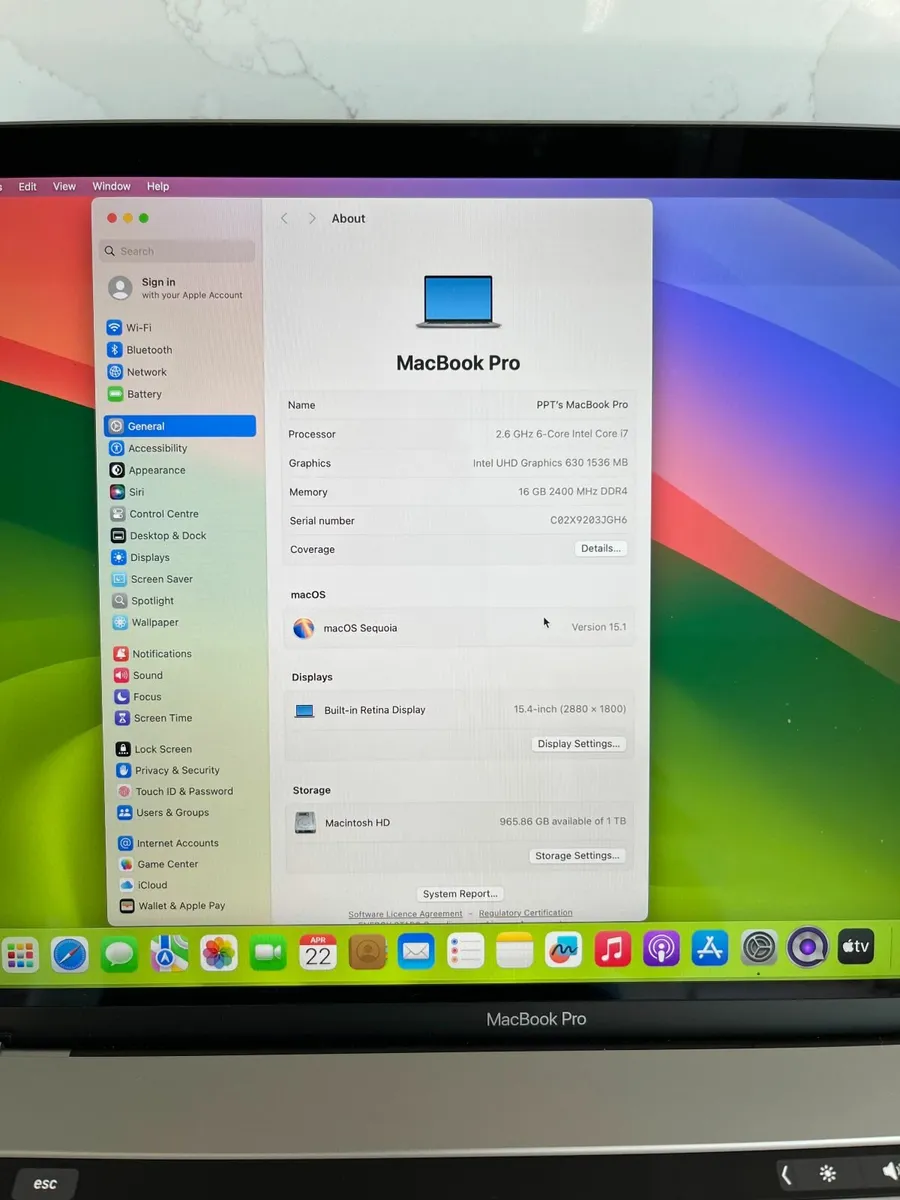Open Apple TV from the Dock
The height and width of the screenshot is (1200, 900).
(855, 946)
